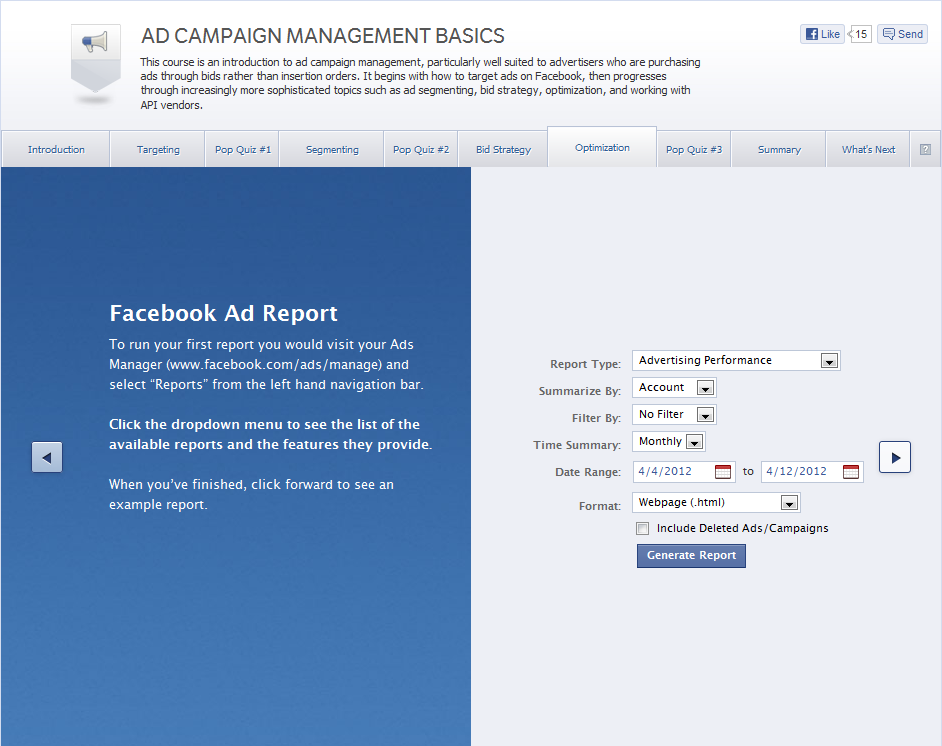Open the Format Webpage dropdown

click(x=716, y=502)
